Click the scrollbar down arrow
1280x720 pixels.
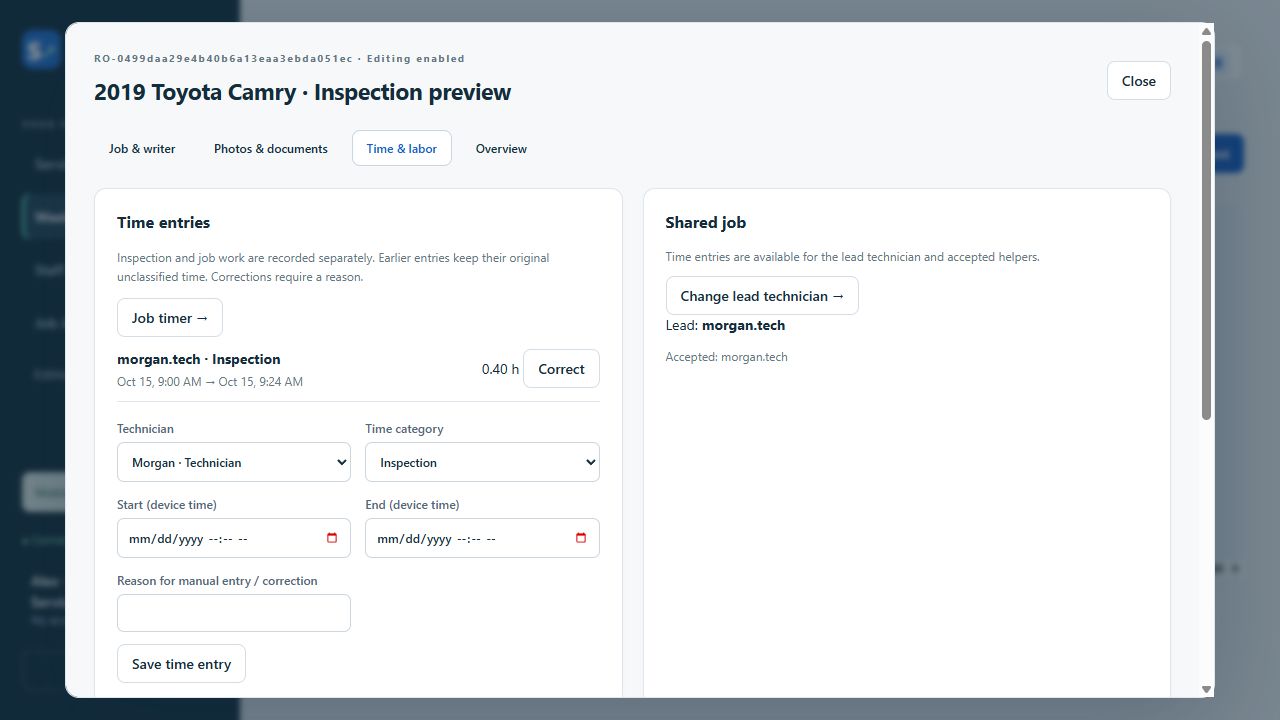(x=1206, y=689)
